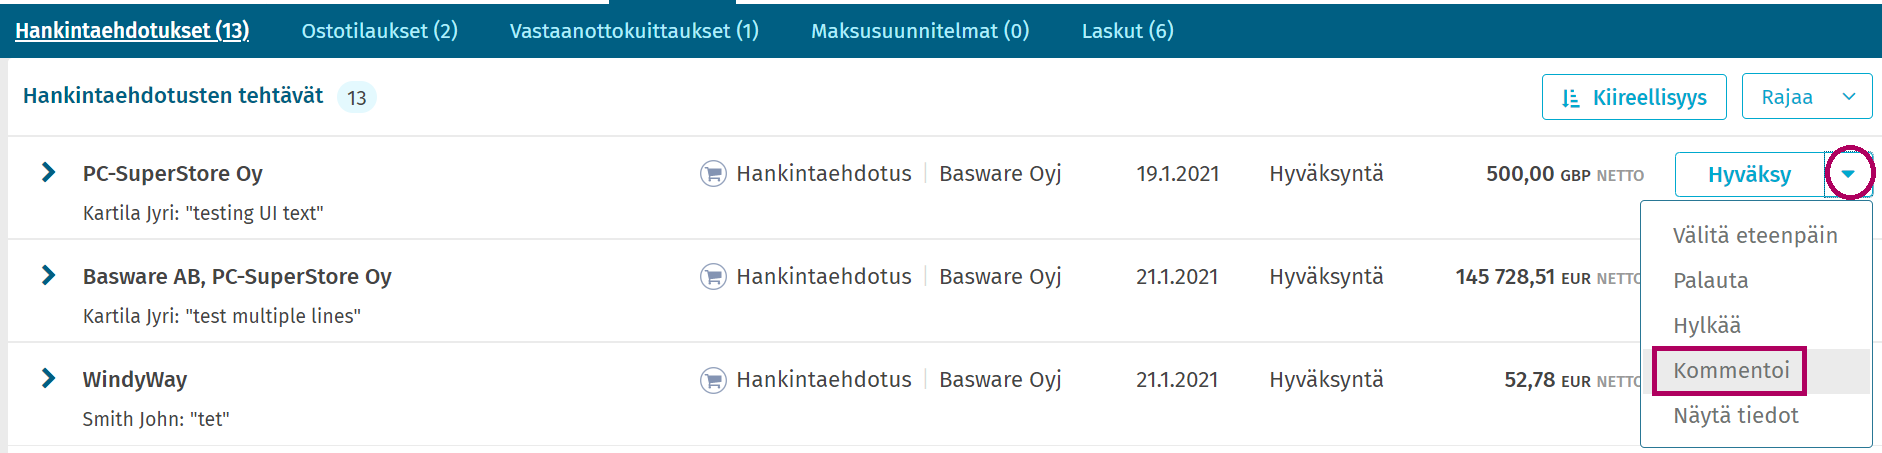
Task: Open the Rajaa filter dropdown
Action: pos(1807,97)
